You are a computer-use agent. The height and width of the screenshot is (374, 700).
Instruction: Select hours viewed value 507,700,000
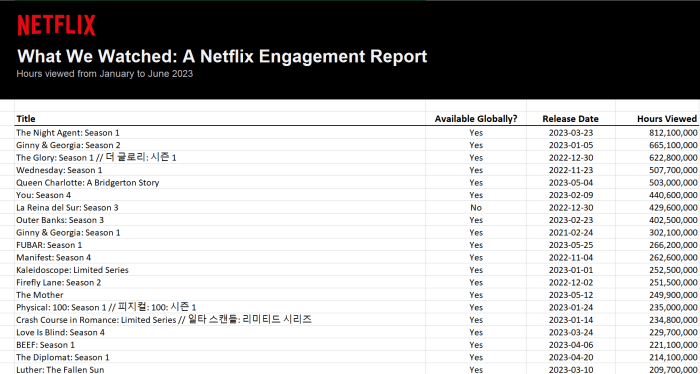pos(673,170)
